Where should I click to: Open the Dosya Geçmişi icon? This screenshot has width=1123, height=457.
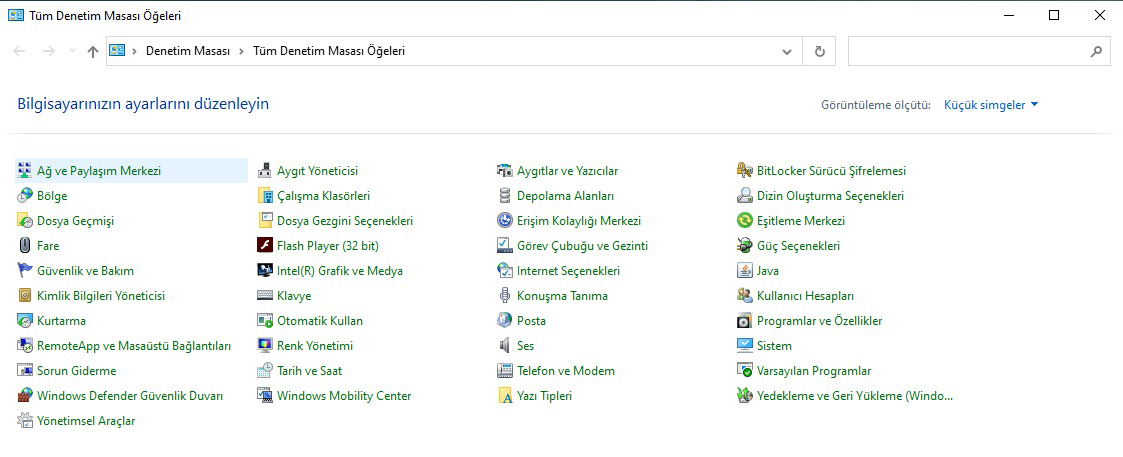point(25,221)
